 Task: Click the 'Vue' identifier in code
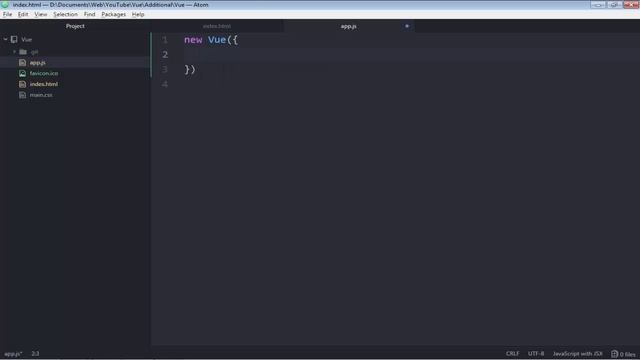[x=217, y=40]
